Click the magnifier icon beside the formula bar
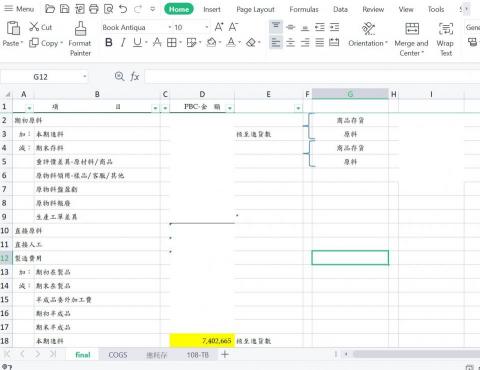This screenshot has width=480, height=370. tap(119, 77)
